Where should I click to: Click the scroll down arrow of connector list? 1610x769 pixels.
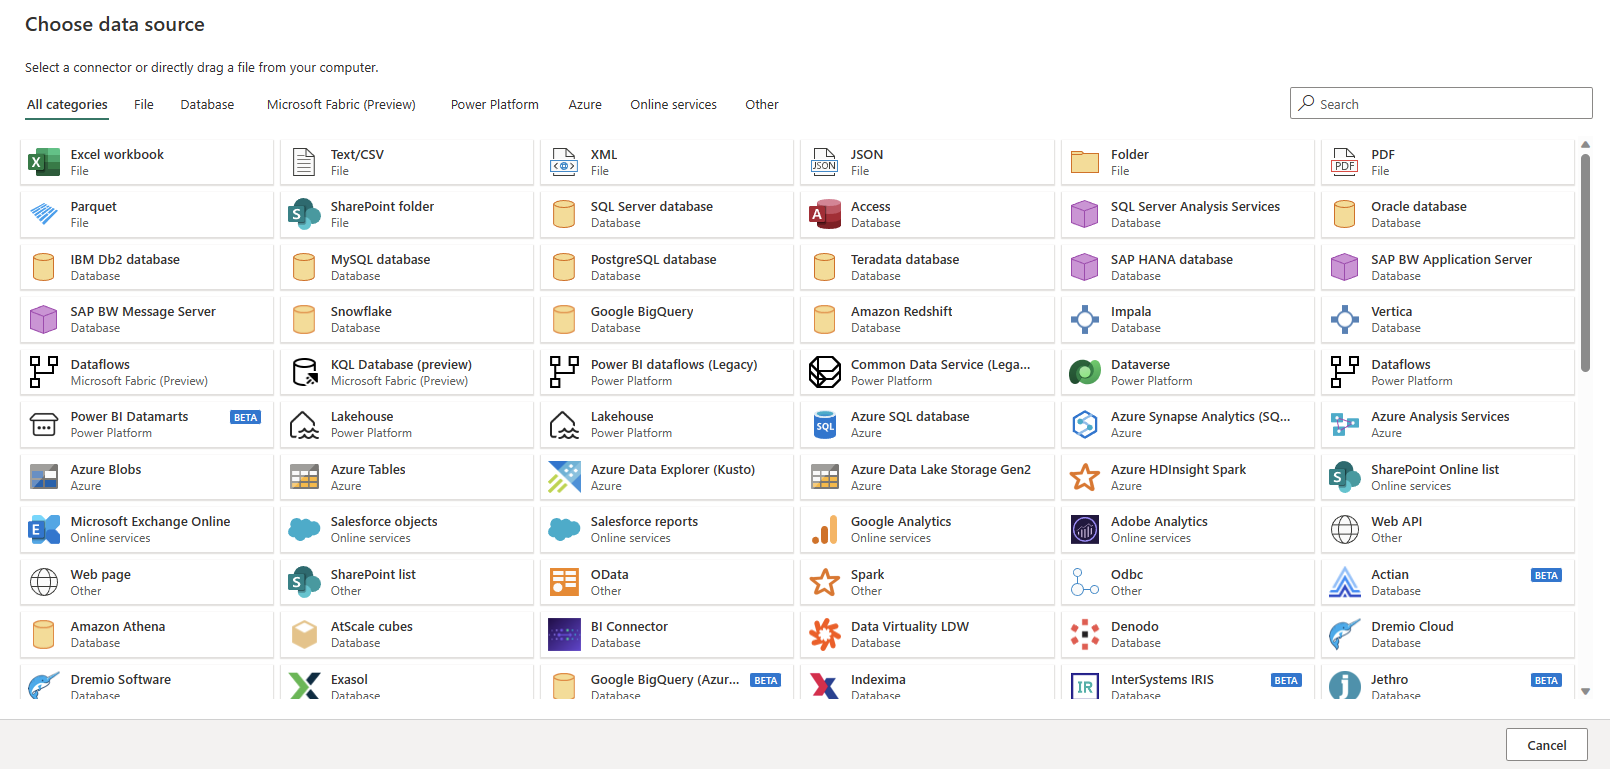coord(1585,691)
